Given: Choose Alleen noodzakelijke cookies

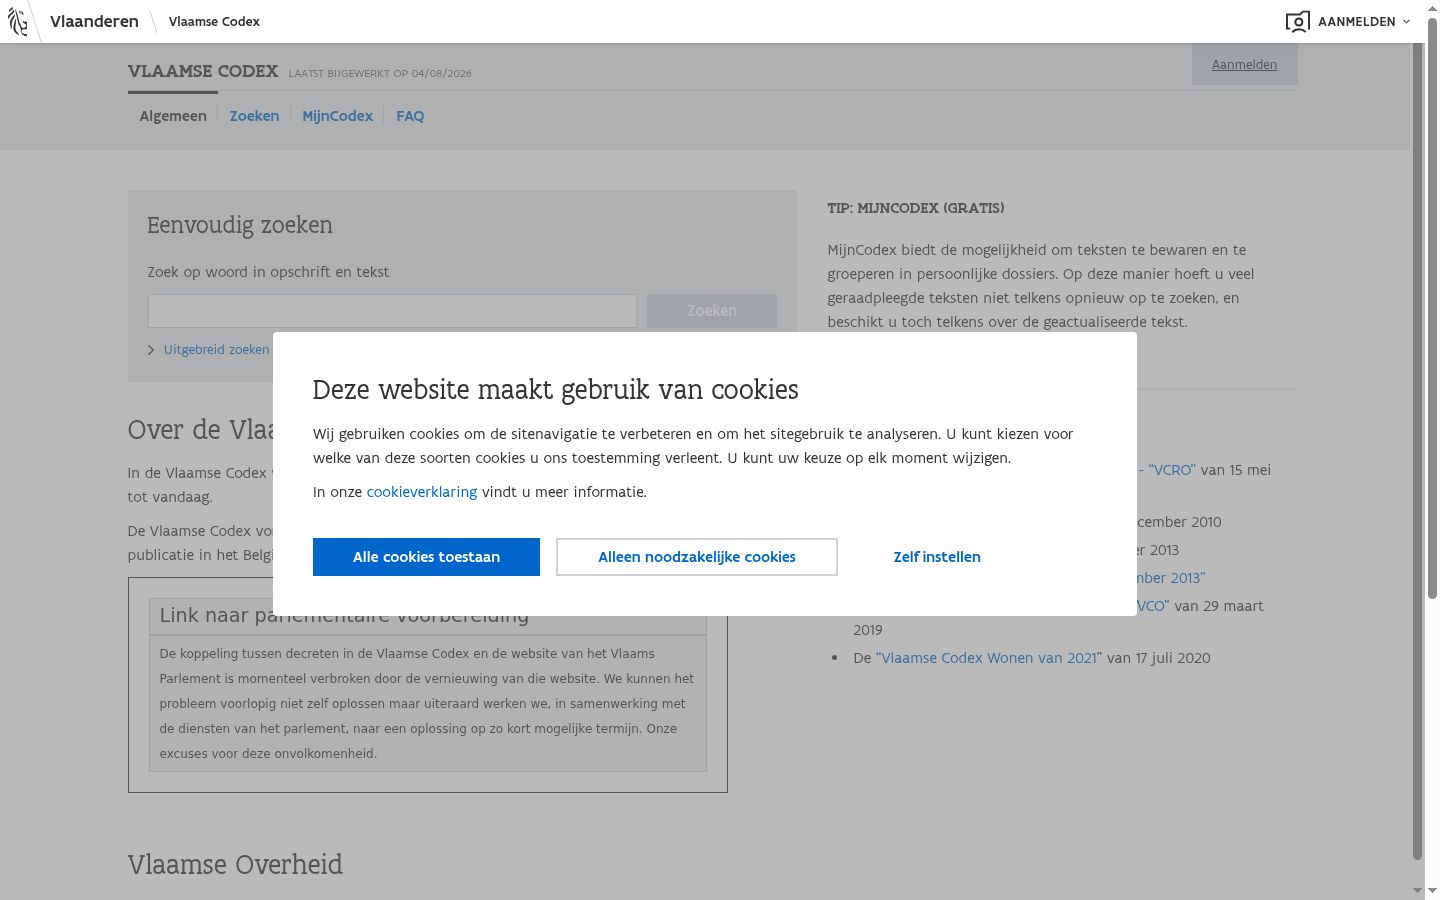Looking at the screenshot, I should pos(697,557).
